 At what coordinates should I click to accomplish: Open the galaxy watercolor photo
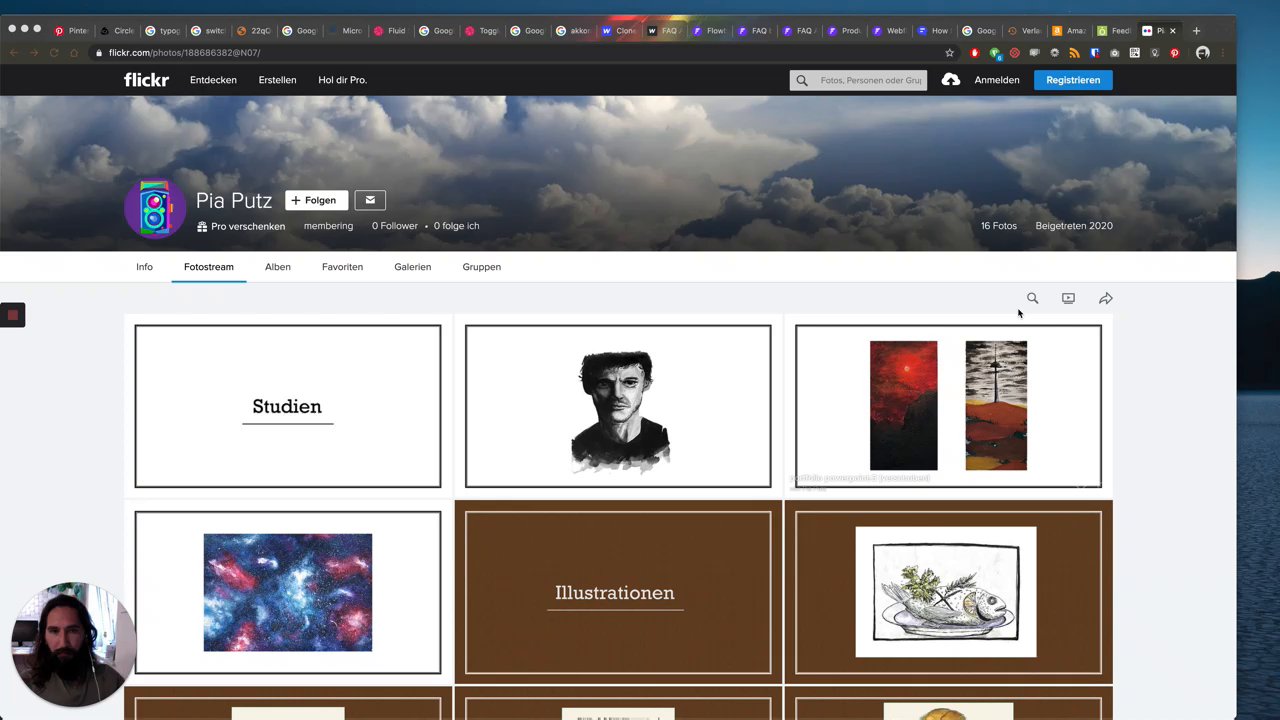pyautogui.click(x=288, y=592)
